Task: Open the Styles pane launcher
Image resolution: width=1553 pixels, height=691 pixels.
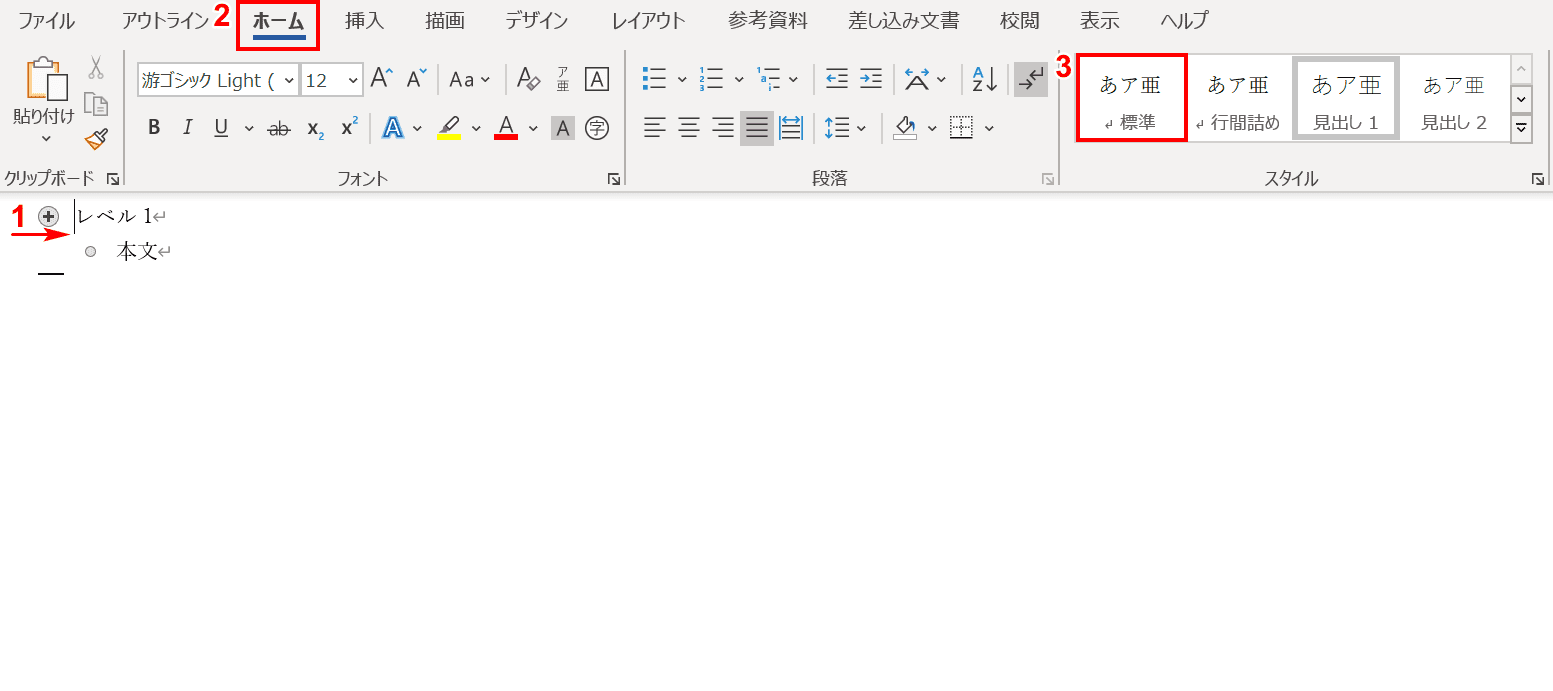Action: click(x=1537, y=179)
